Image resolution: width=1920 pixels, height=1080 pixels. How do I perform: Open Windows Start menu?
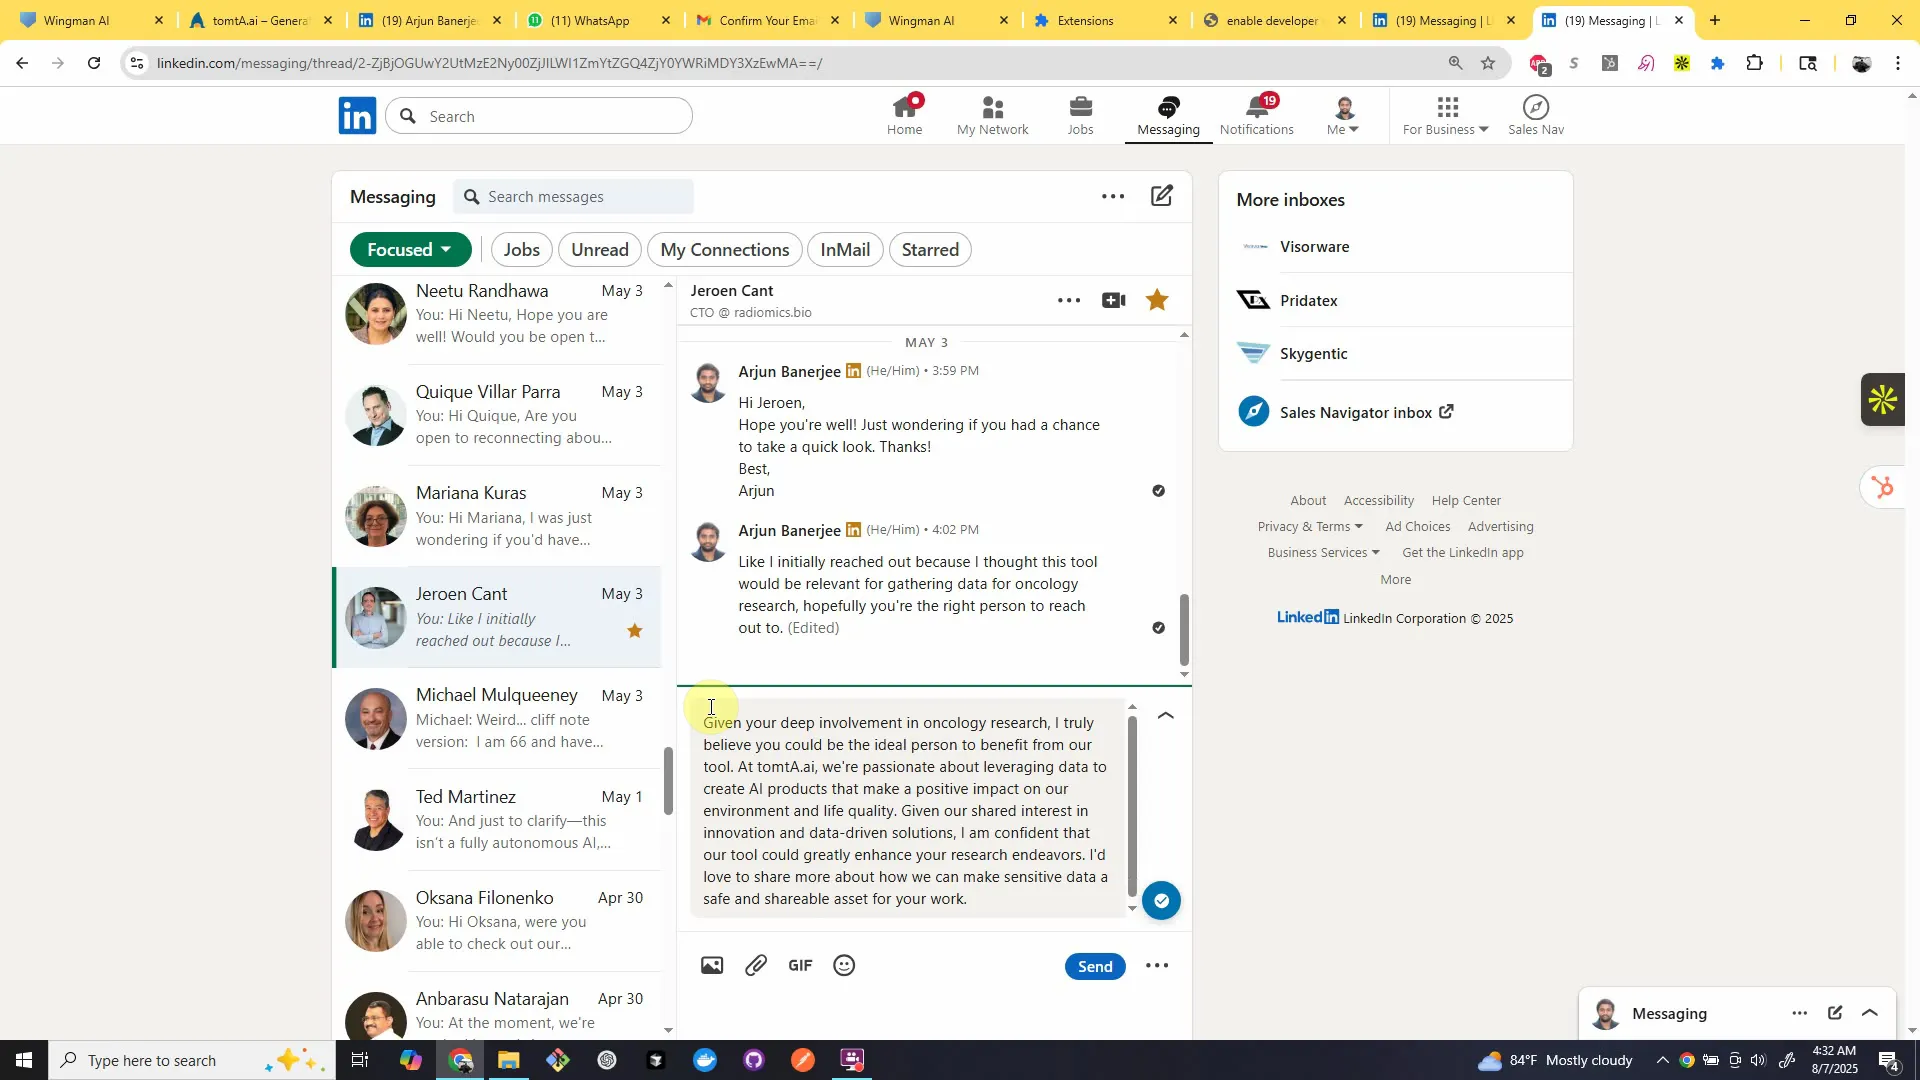coord(24,1060)
